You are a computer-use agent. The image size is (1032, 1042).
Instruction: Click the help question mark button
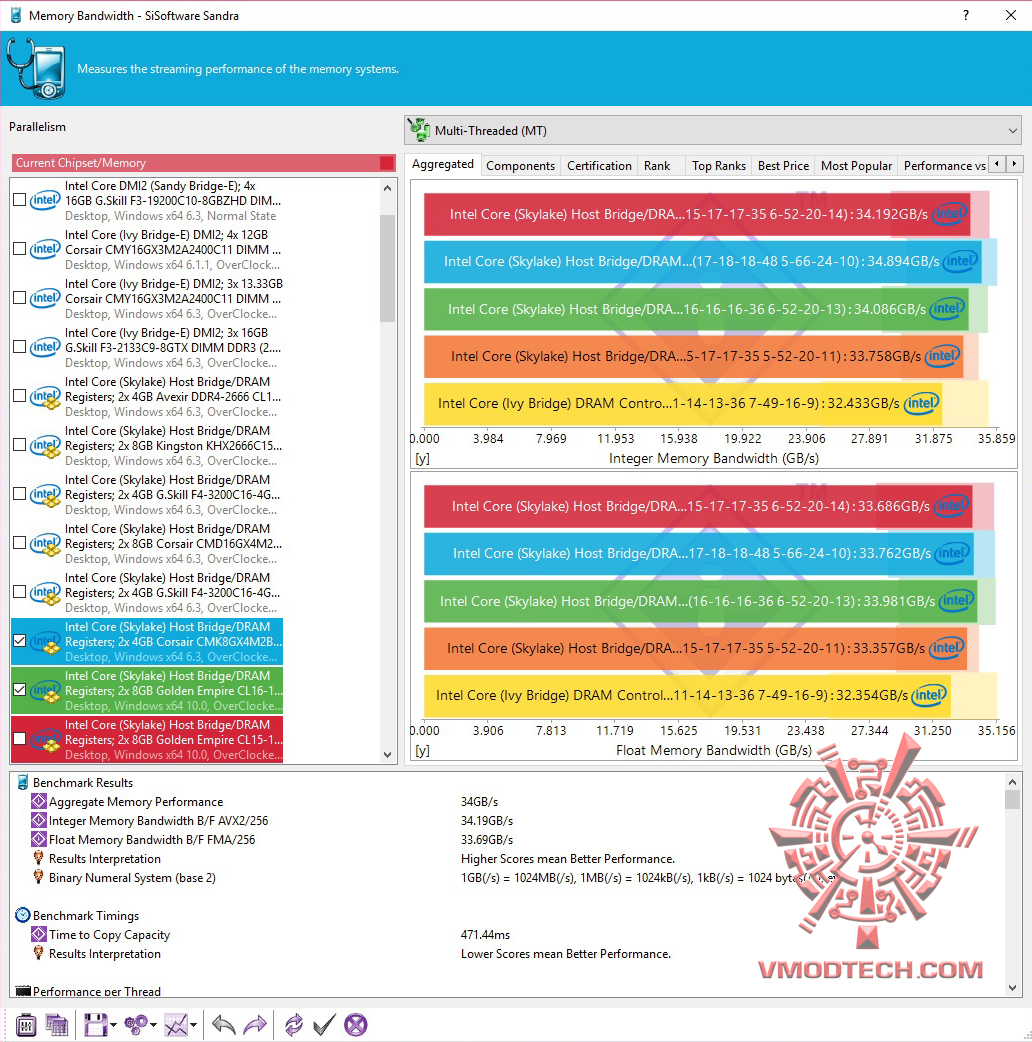point(966,15)
